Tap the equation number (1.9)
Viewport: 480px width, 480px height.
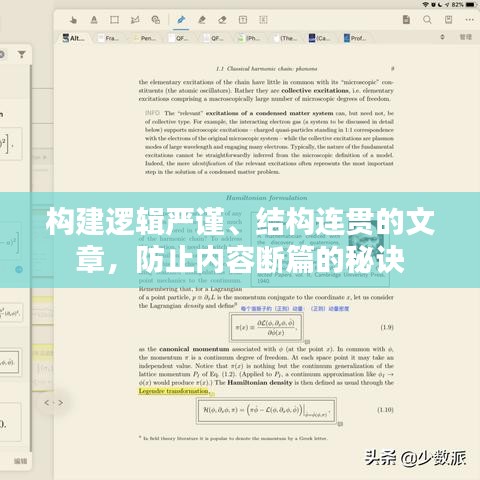coord(387,327)
